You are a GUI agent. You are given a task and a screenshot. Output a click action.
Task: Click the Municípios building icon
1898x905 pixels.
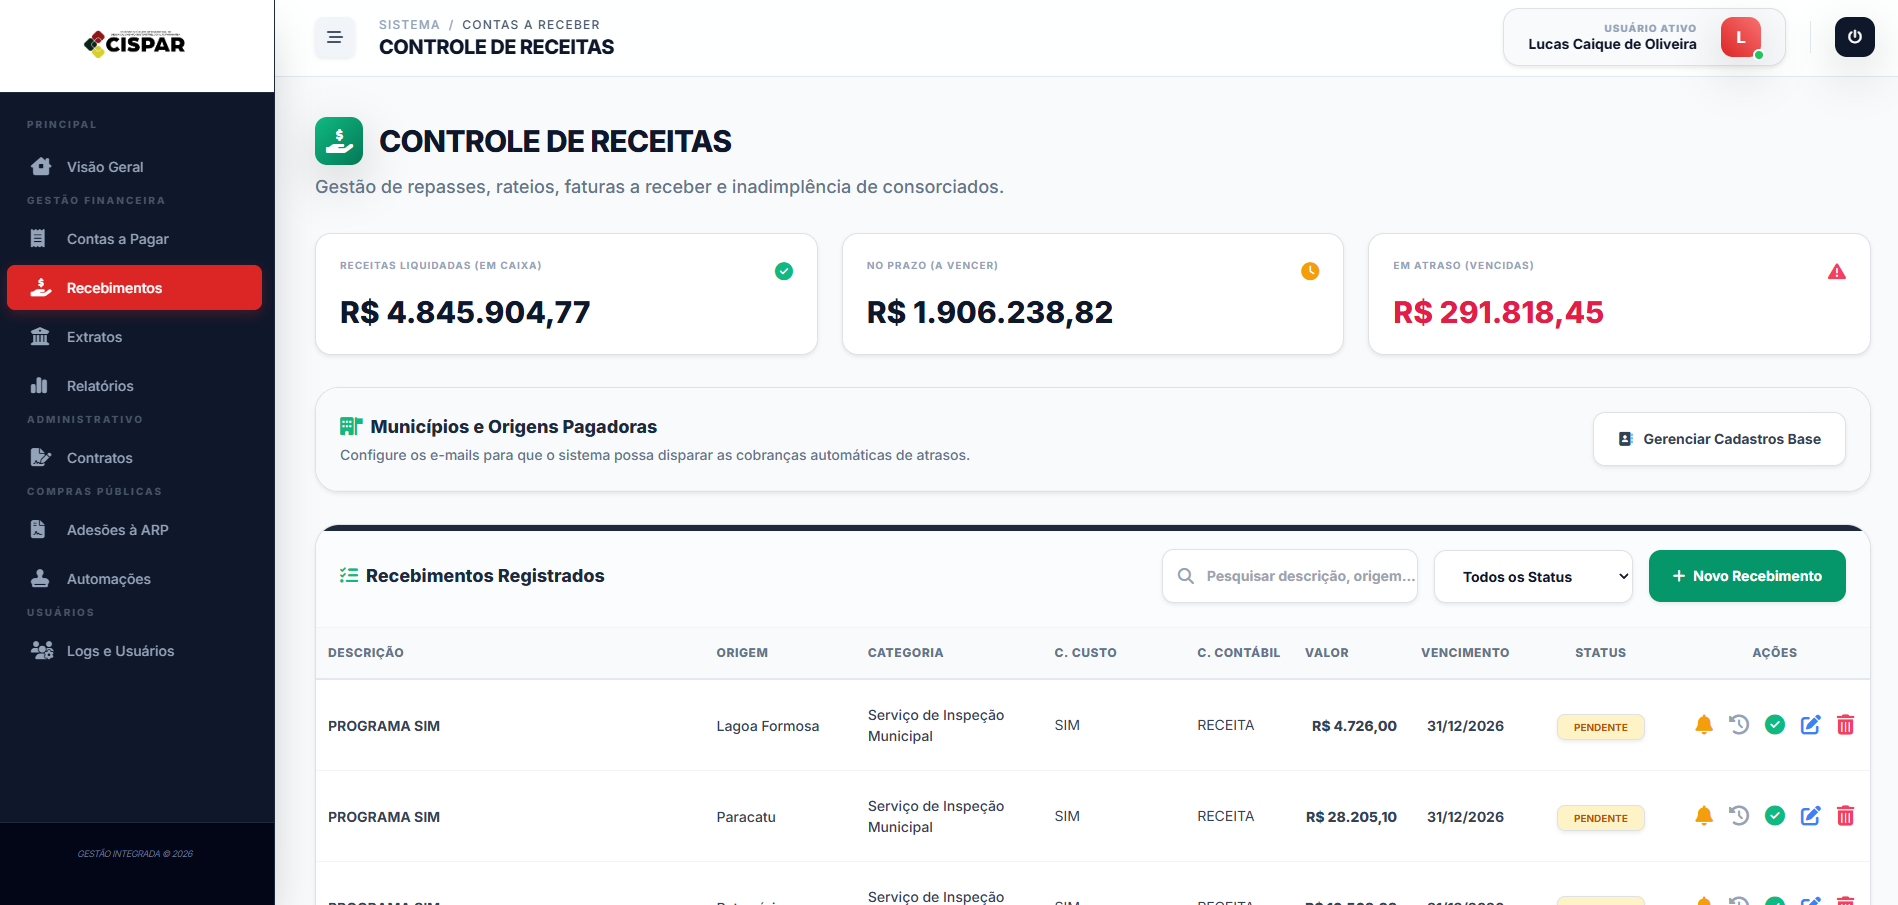(x=350, y=427)
